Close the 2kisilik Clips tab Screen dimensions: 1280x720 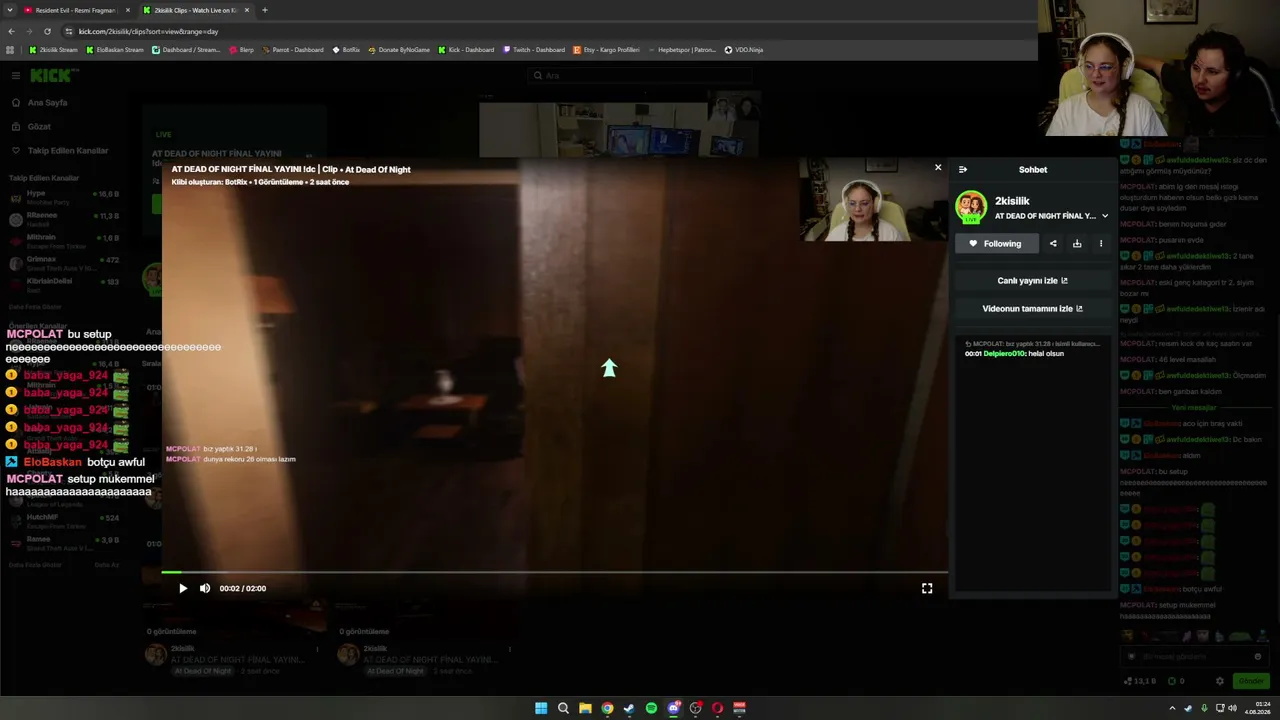[247, 10]
